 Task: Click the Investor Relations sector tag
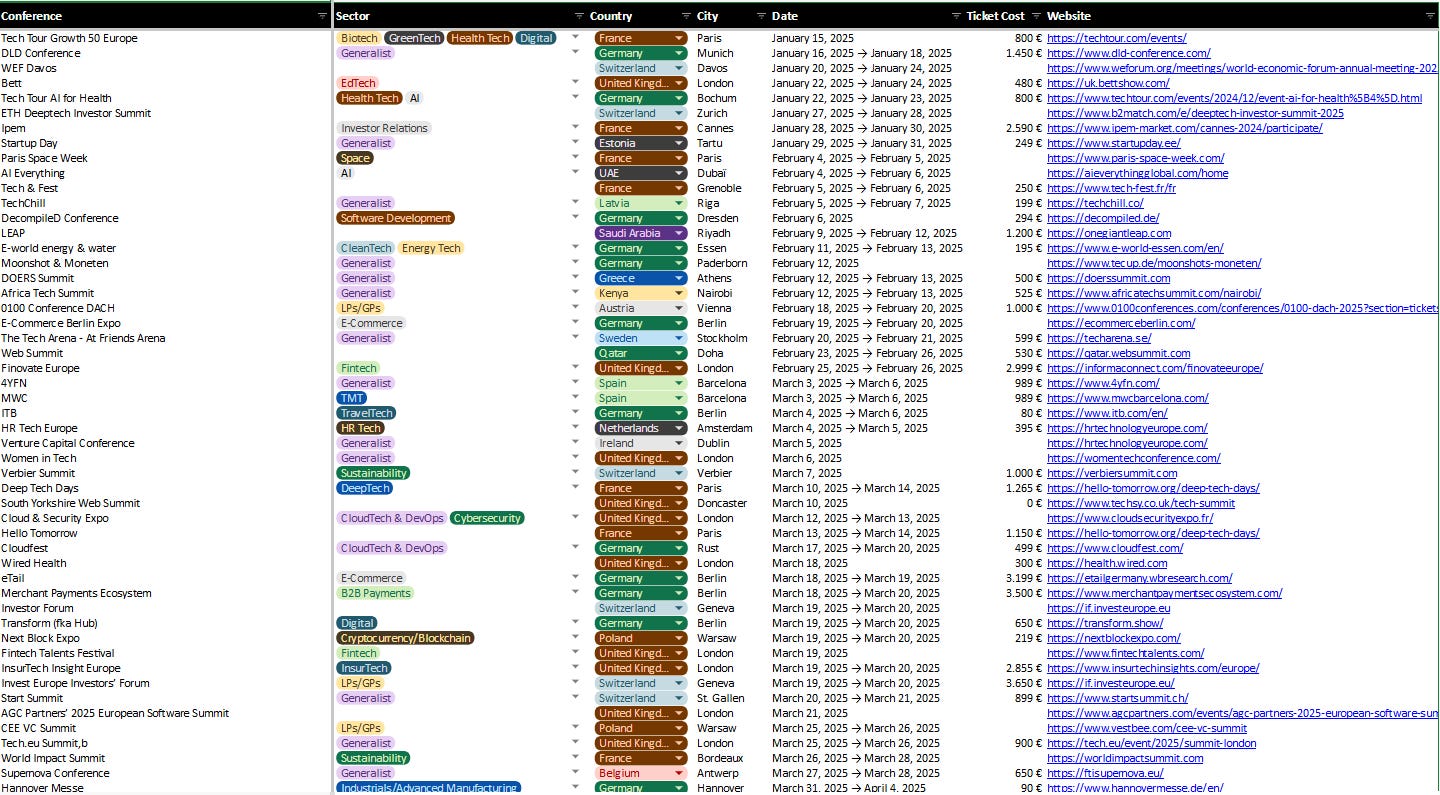(x=384, y=128)
